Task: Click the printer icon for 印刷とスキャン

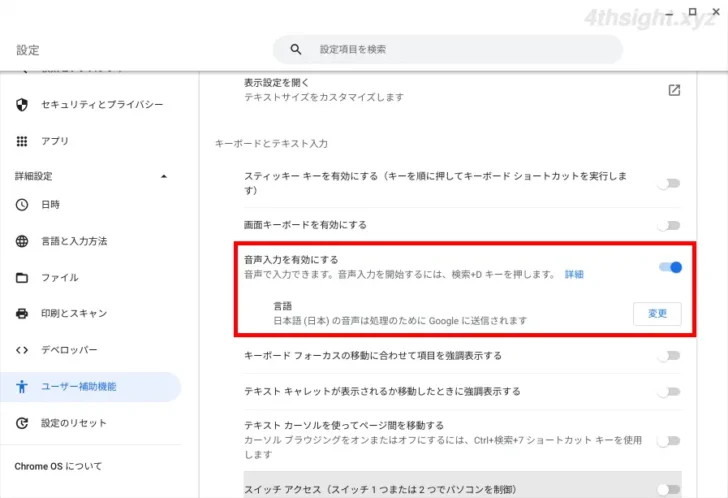Action: click(x=22, y=314)
